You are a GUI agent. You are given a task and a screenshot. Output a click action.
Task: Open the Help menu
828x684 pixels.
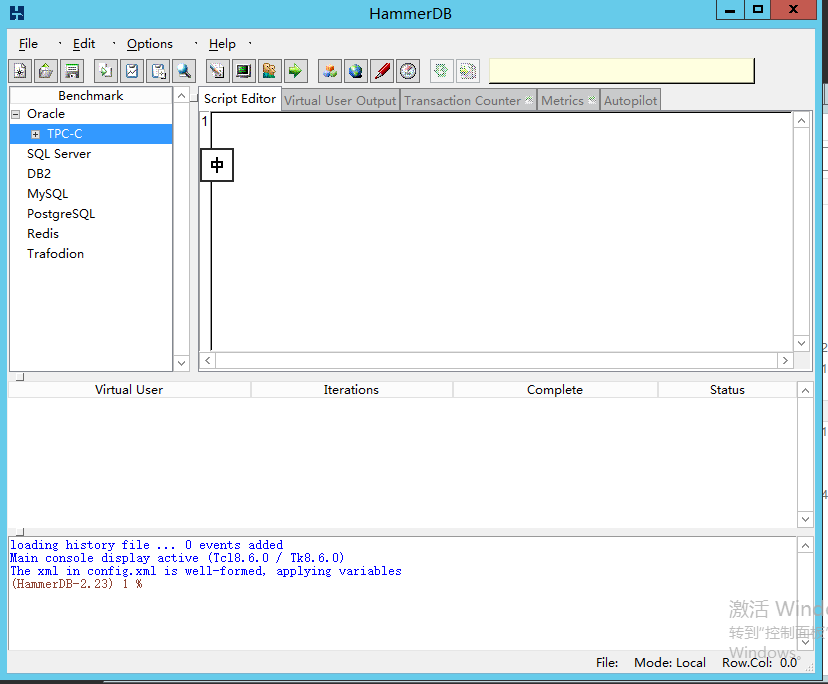[222, 43]
